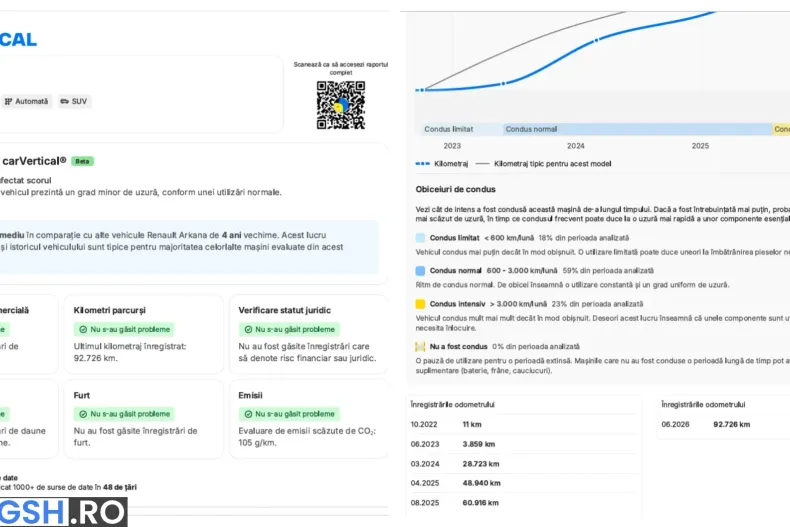Click the Furt card title
790x527 pixels.
pyautogui.click(x=82, y=396)
